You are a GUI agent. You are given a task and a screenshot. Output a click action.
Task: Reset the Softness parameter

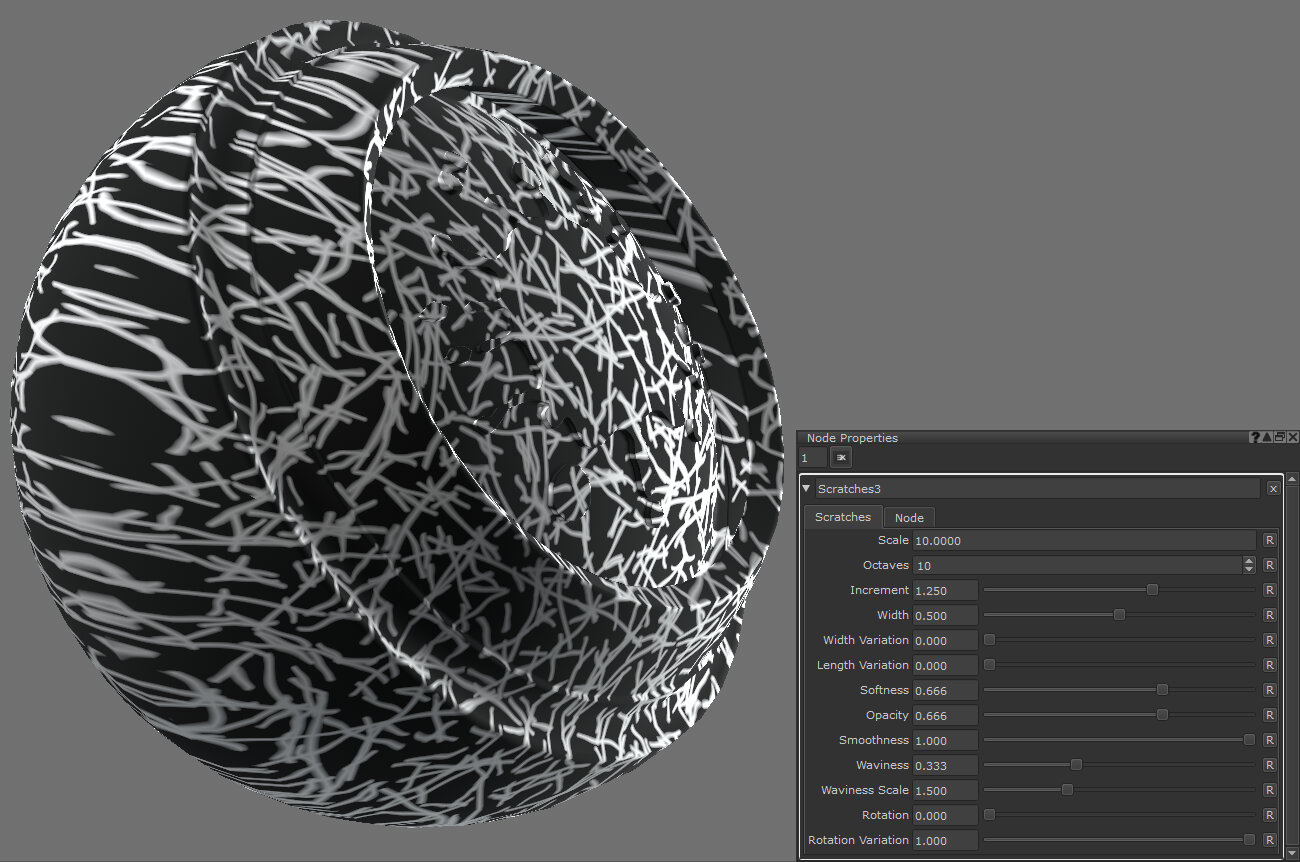(1270, 690)
